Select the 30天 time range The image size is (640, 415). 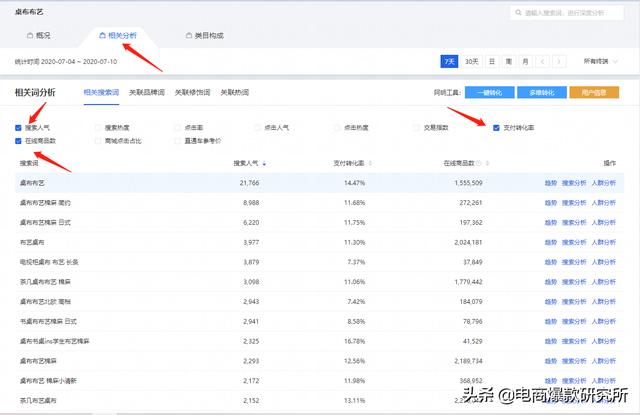tap(470, 61)
